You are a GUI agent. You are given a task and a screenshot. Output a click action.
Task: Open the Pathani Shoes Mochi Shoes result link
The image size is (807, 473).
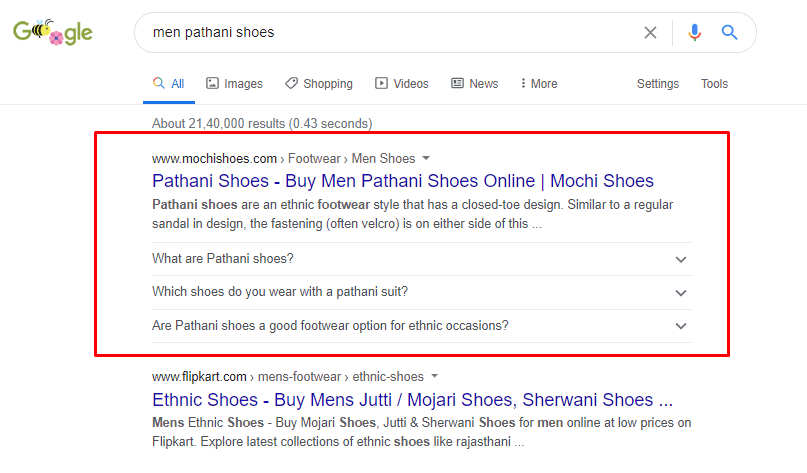(x=402, y=181)
